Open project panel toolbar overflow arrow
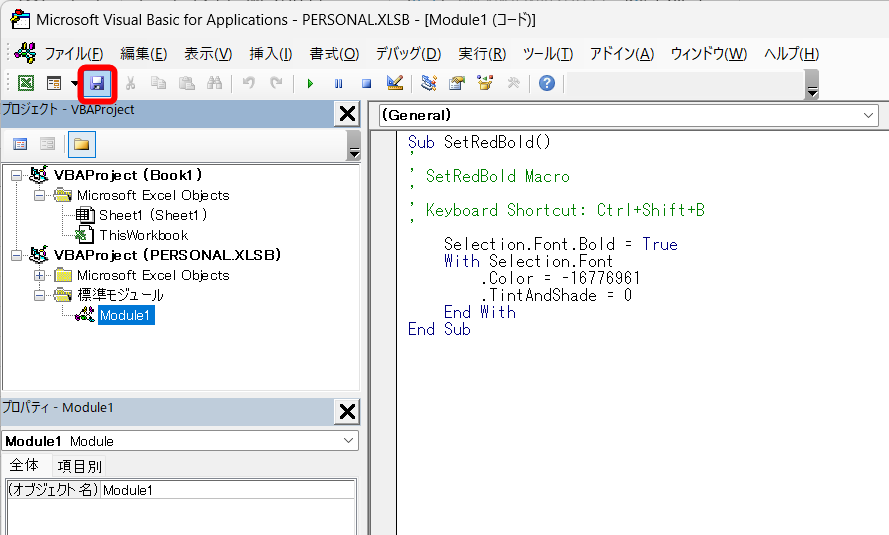 click(354, 145)
